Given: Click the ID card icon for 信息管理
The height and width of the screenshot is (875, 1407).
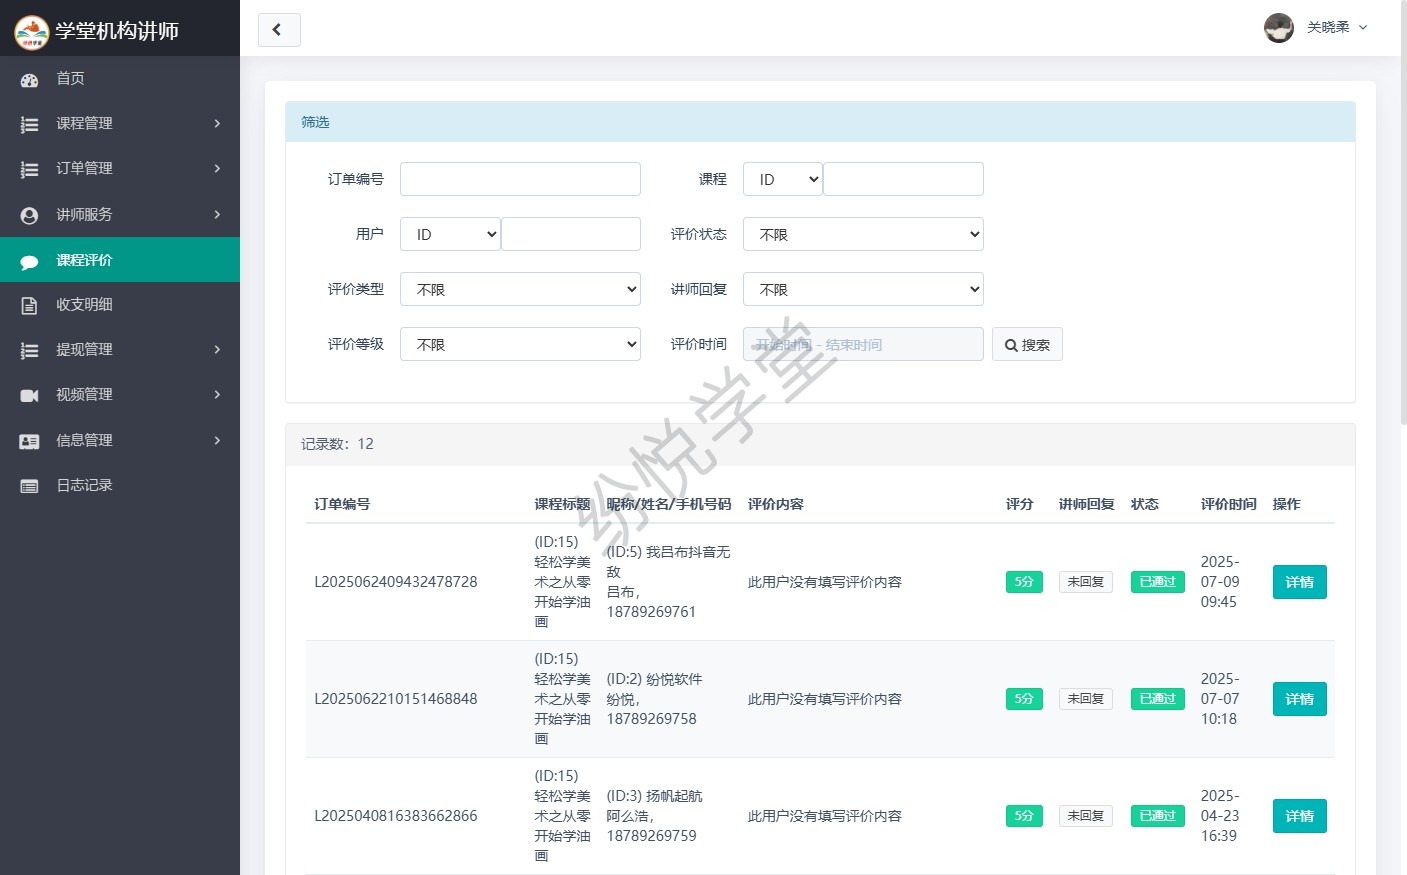Looking at the screenshot, I should (x=29, y=441).
